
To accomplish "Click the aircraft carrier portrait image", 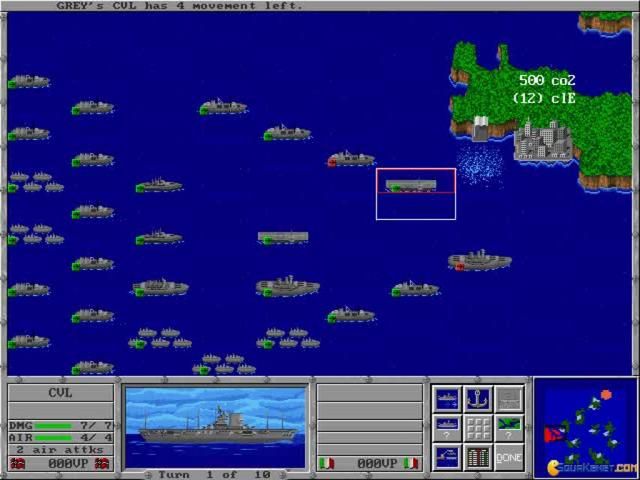I will pyautogui.click(x=216, y=427).
